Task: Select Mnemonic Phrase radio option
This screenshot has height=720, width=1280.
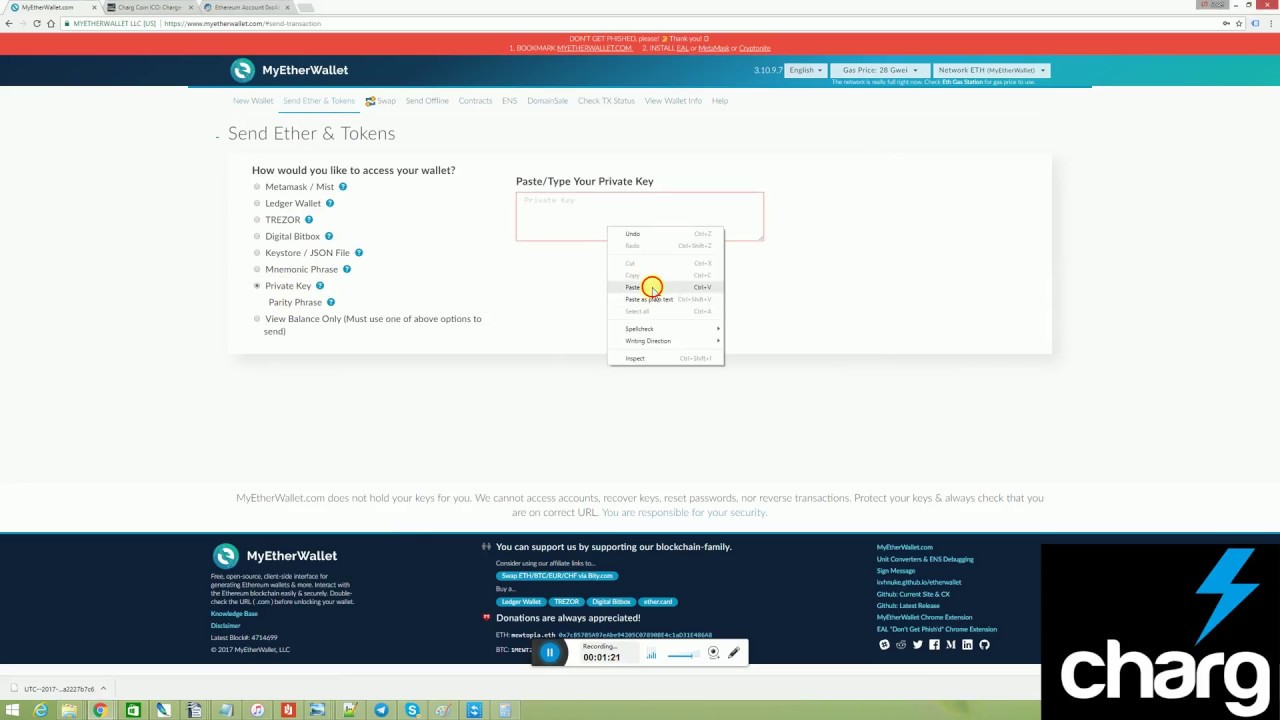Action: click(257, 269)
